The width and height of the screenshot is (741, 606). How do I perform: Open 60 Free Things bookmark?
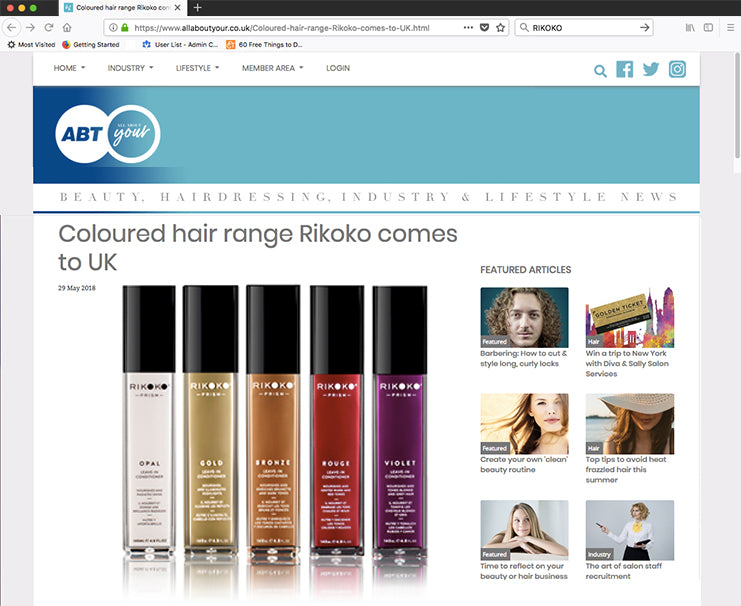(264, 44)
